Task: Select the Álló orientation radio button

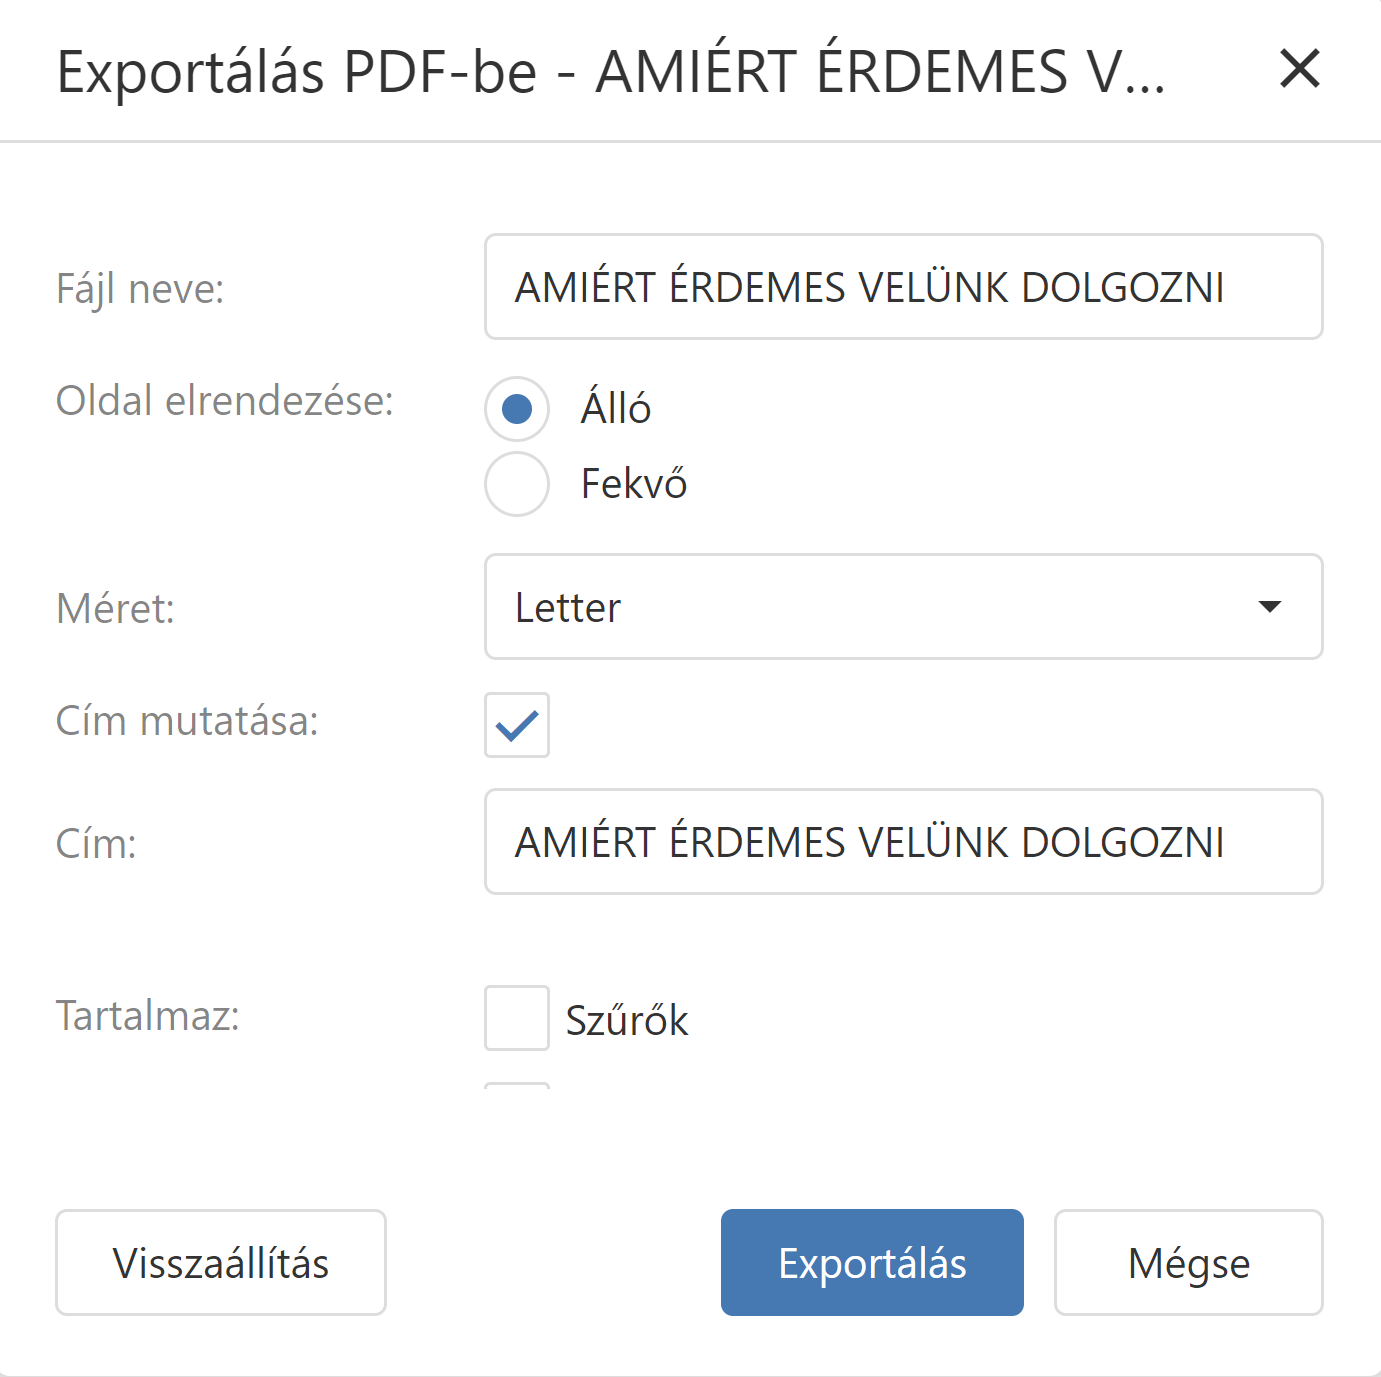Action: coord(517,409)
